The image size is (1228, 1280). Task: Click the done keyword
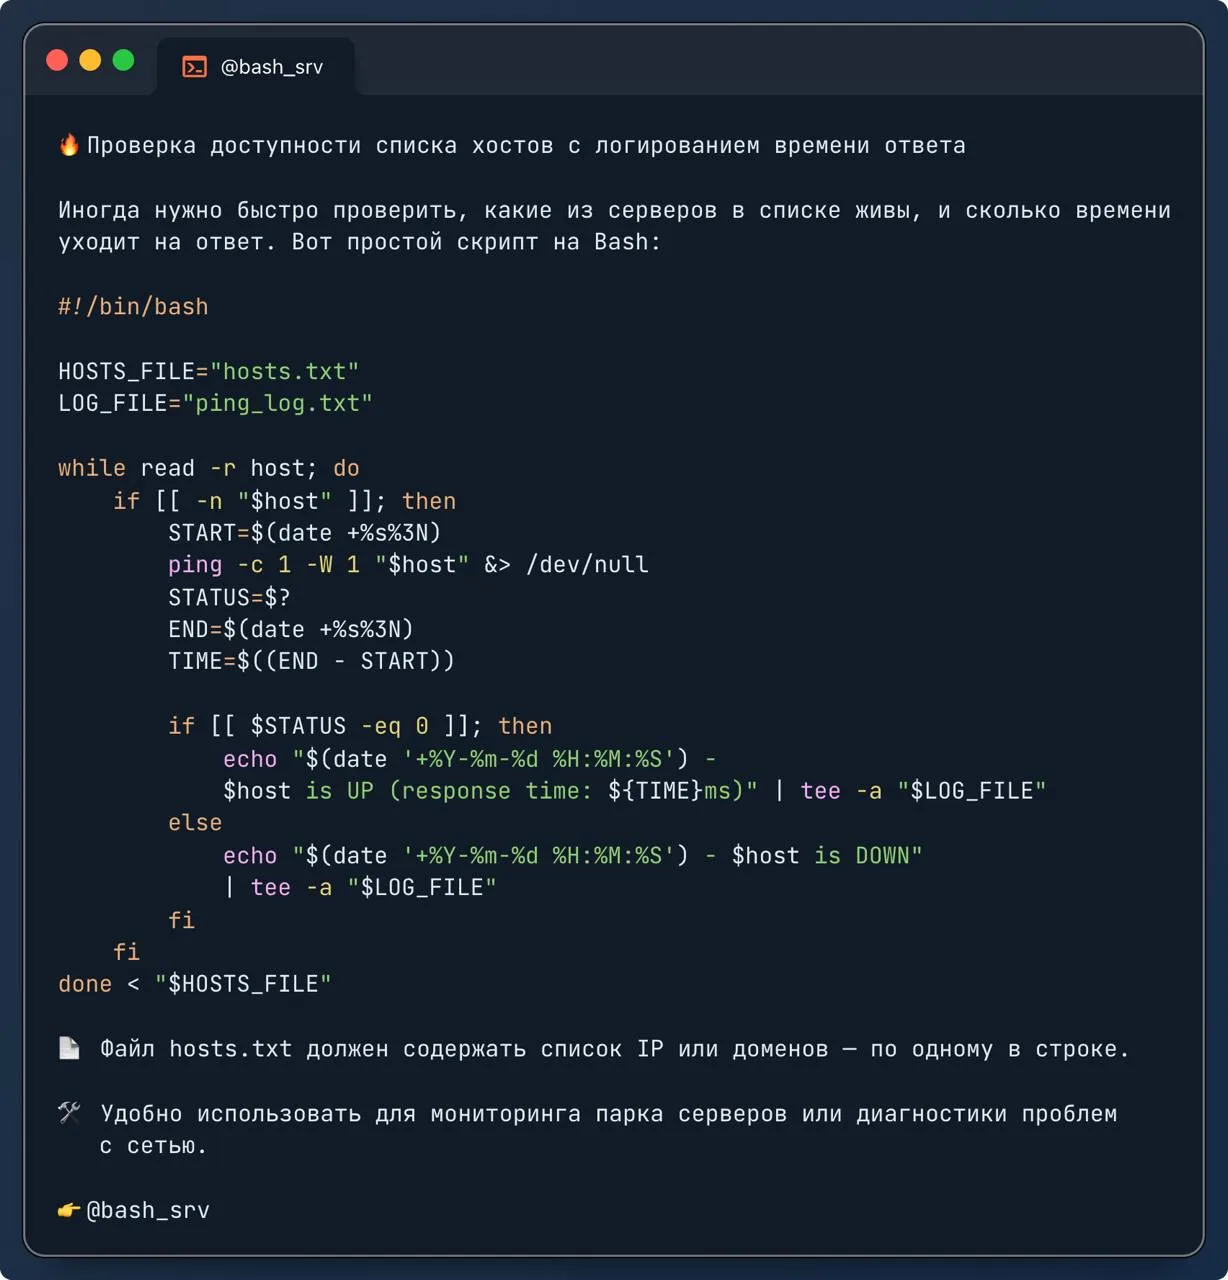pos(85,984)
